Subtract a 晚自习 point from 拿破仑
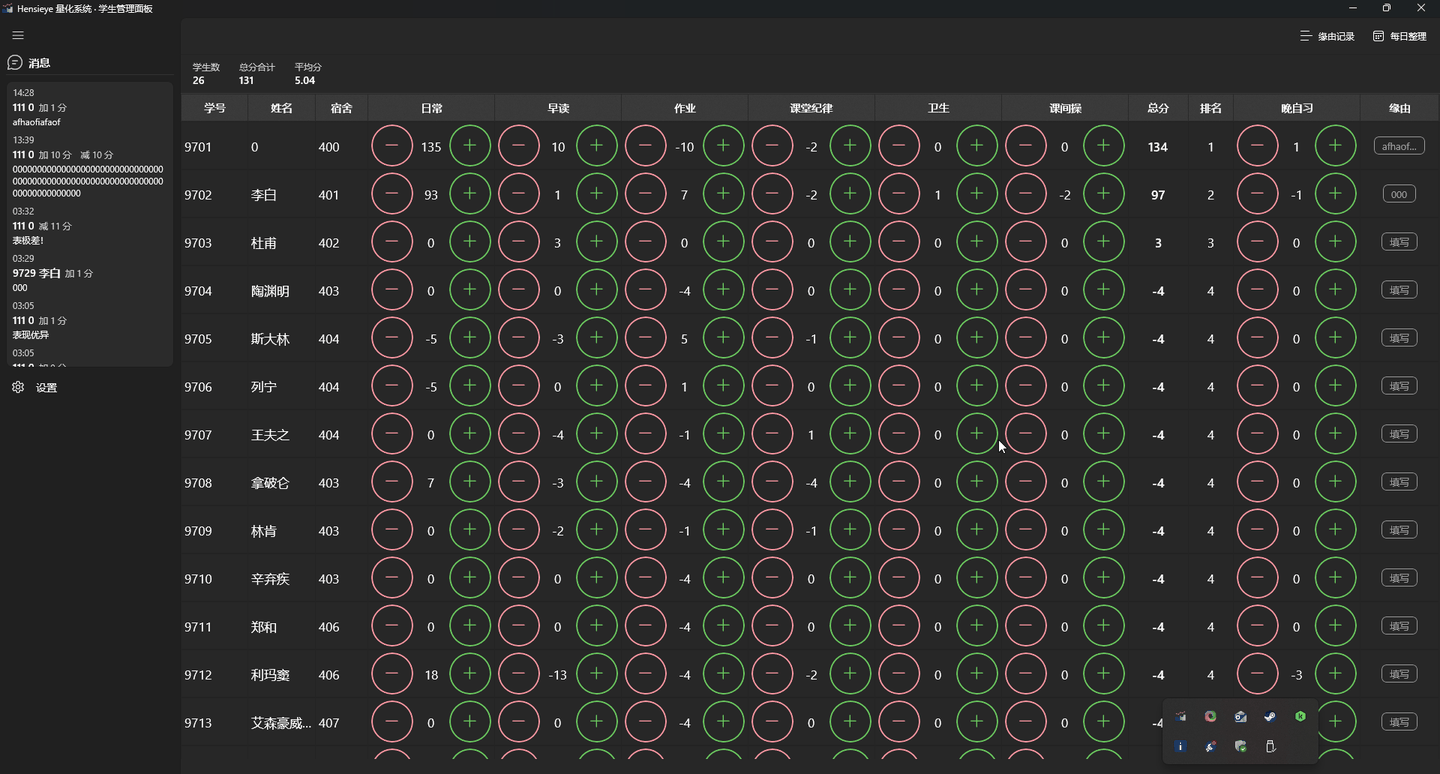This screenshot has width=1440, height=774. (1257, 483)
